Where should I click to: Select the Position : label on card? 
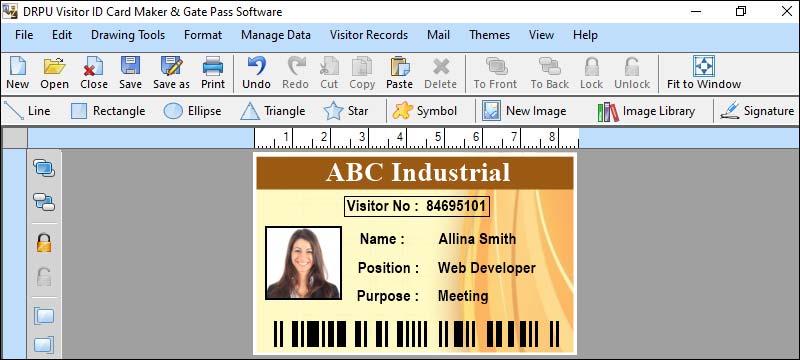click(388, 268)
